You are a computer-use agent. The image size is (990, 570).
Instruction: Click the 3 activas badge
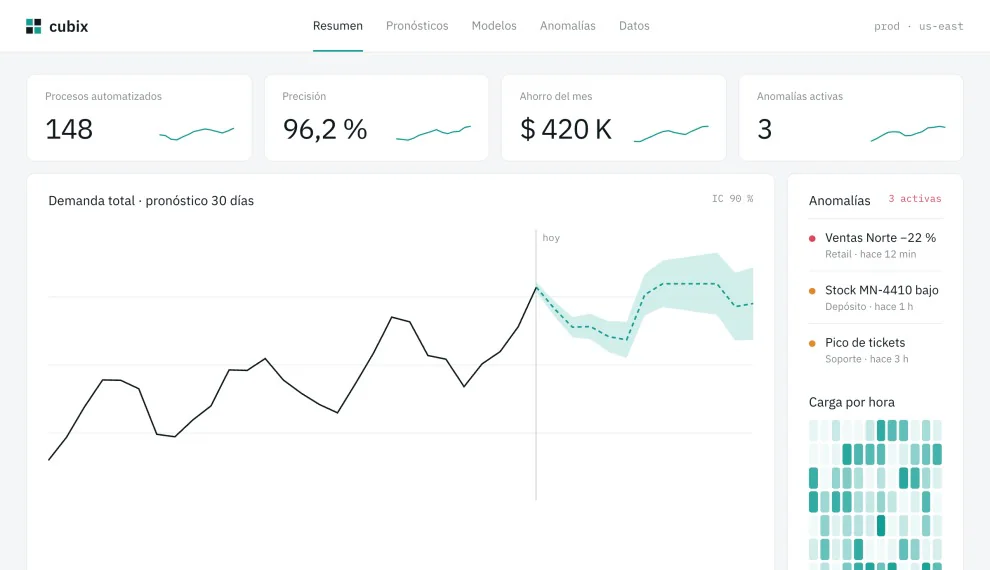tap(915, 199)
